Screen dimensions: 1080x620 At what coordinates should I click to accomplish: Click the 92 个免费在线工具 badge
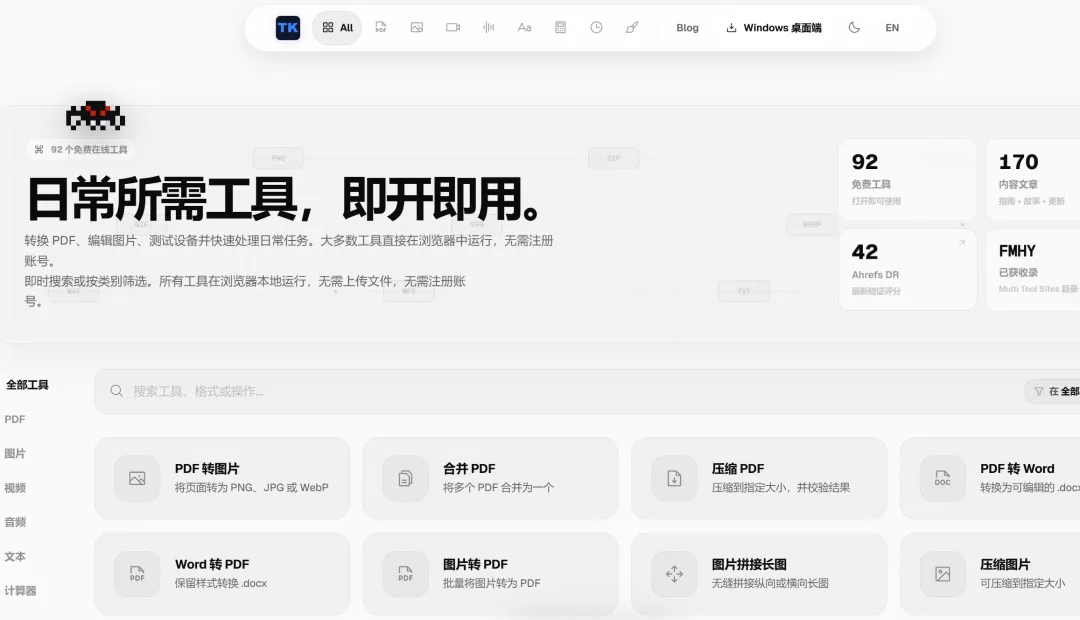81,149
